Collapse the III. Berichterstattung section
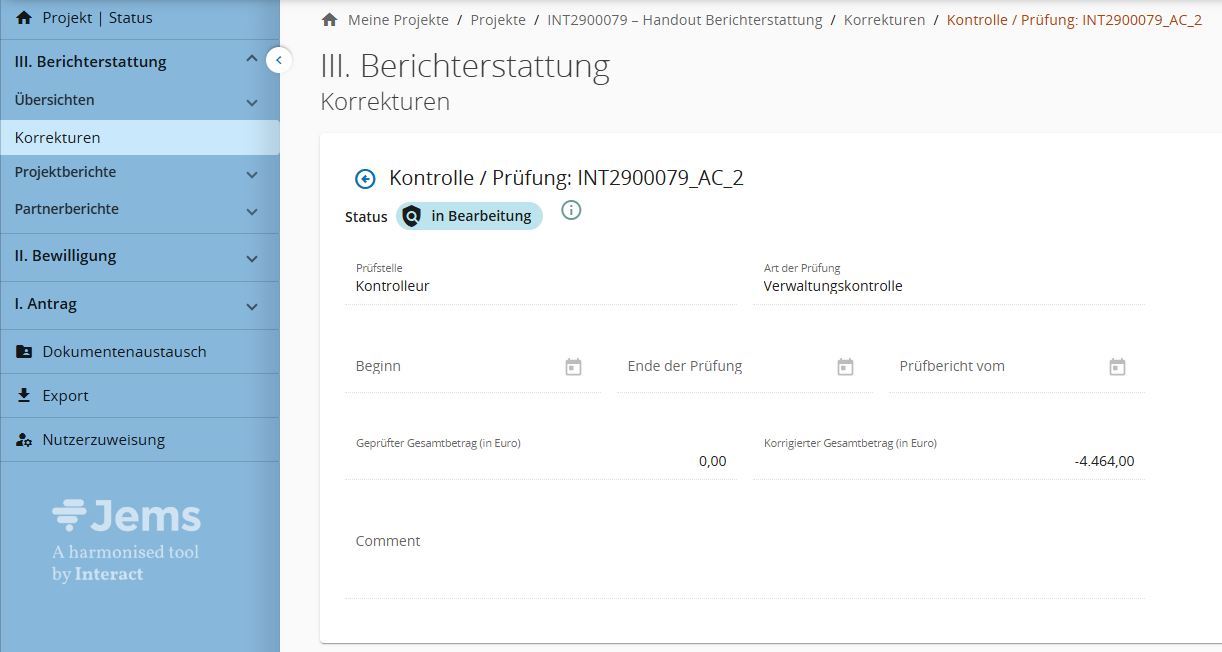1222x652 pixels. pos(252,61)
